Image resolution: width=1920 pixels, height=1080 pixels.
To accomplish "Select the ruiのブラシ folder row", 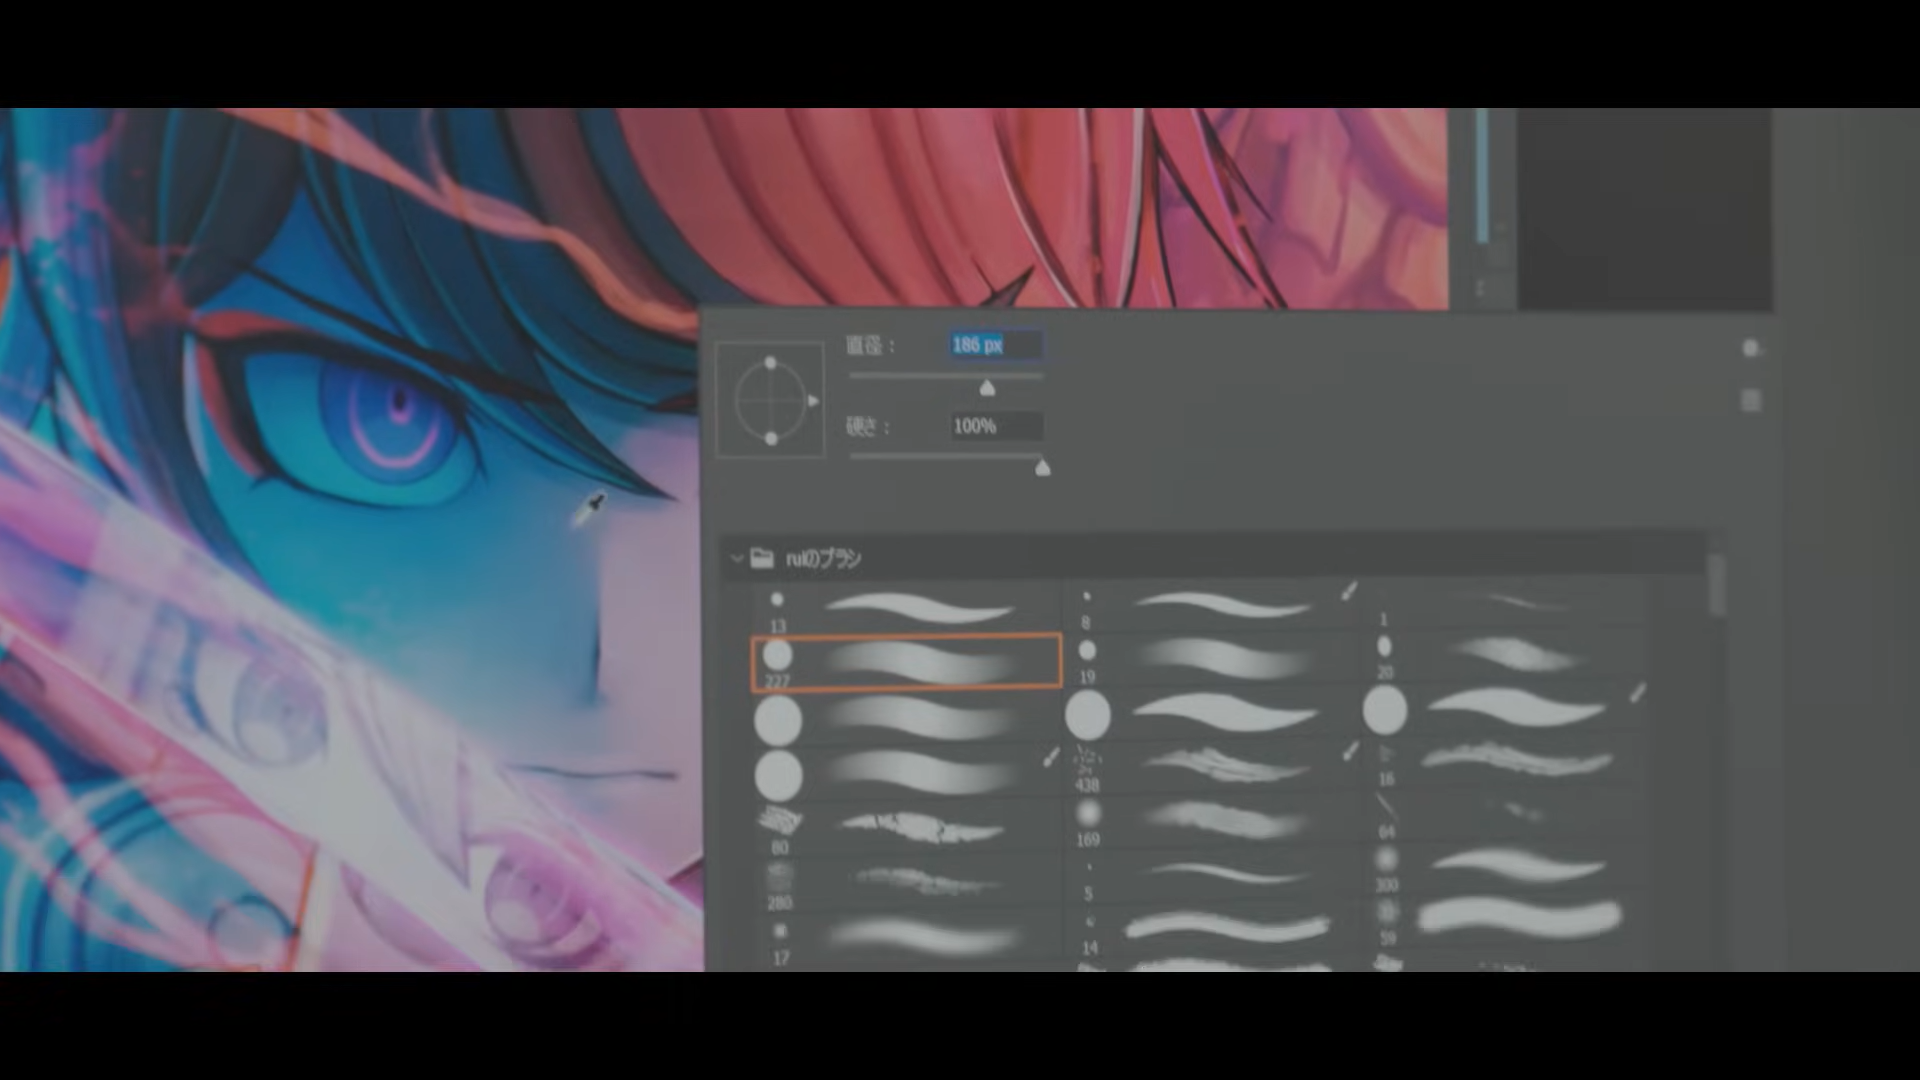I will coord(1213,558).
